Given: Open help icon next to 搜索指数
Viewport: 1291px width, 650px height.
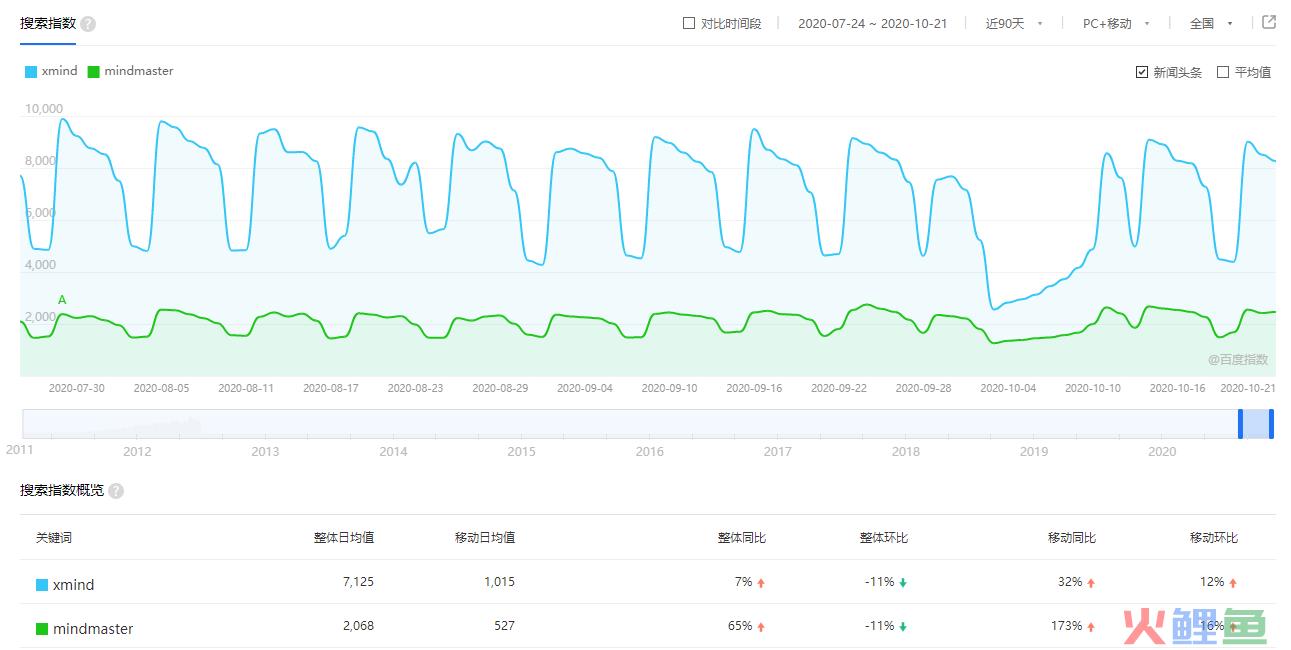Looking at the screenshot, I should 88,24.
